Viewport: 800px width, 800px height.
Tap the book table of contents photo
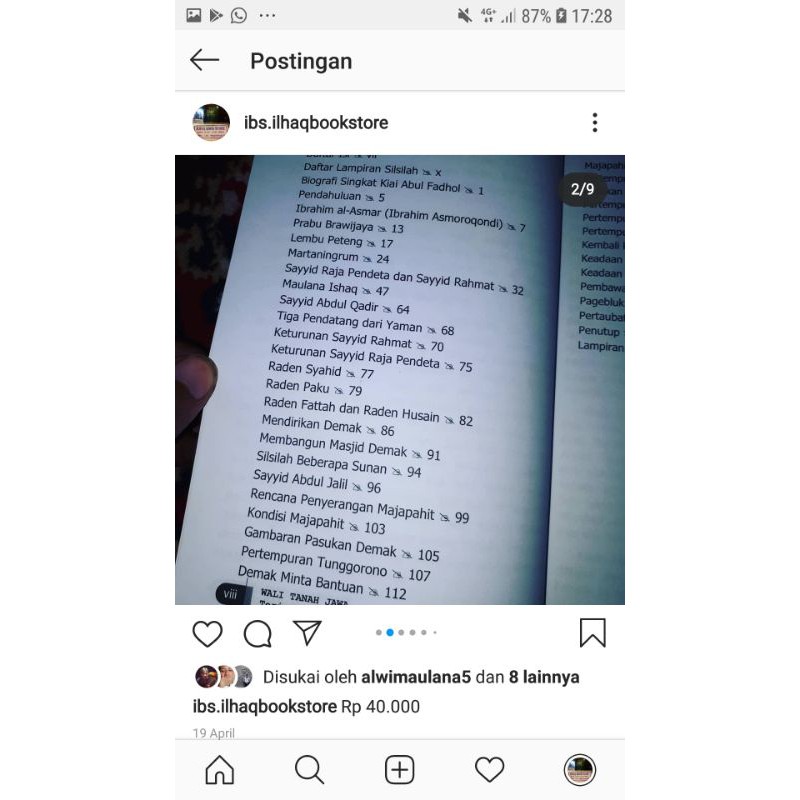coord(399,380)
